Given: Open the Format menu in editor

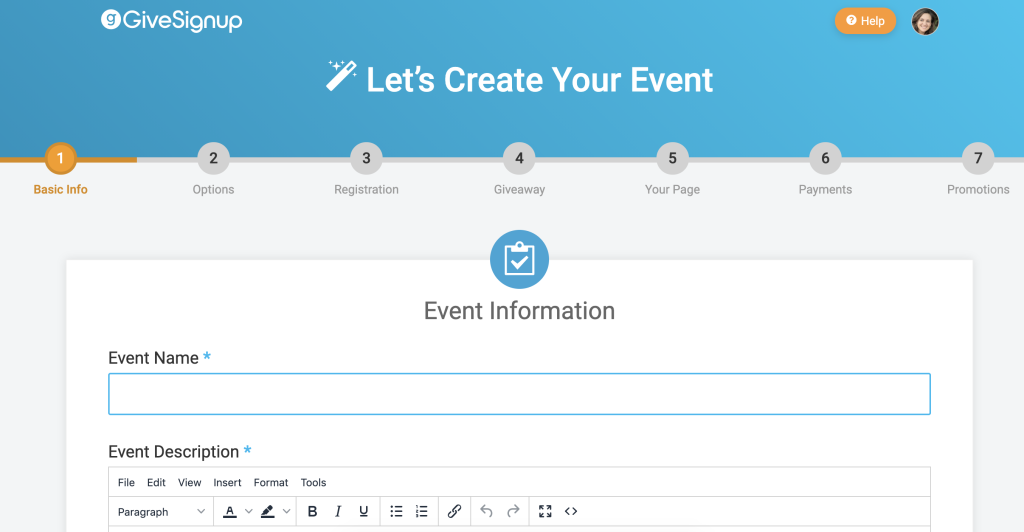Looking at the screenshot, I should tap(271, 482).
